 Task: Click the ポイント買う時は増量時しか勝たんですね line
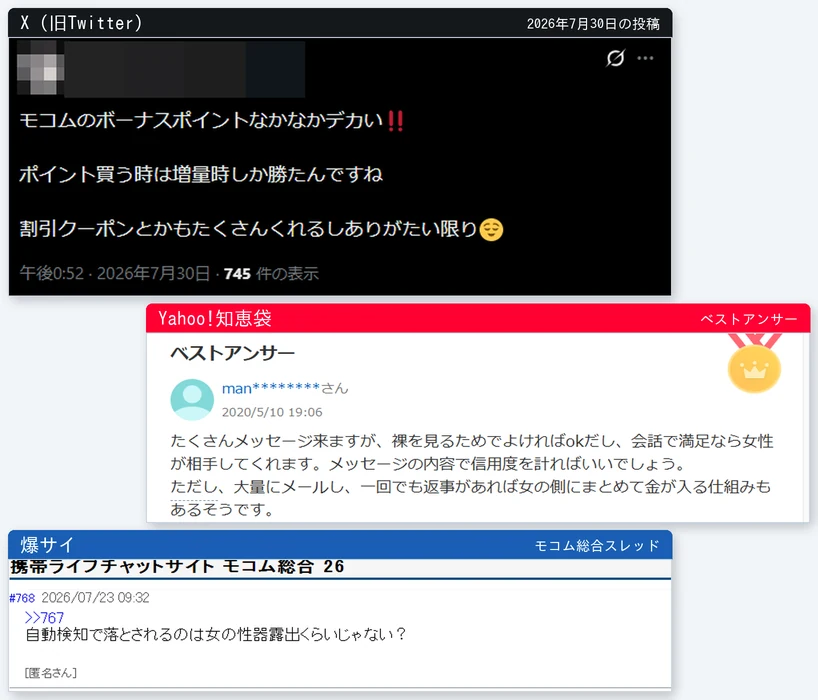pos(201,174)
